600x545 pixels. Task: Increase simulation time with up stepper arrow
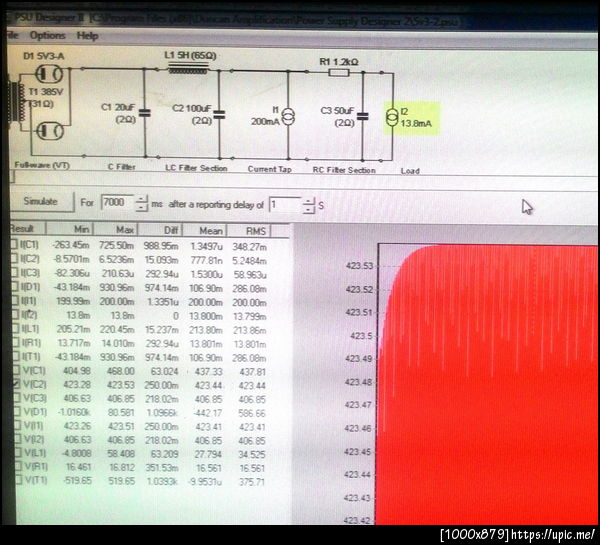[x=142, y=199]
